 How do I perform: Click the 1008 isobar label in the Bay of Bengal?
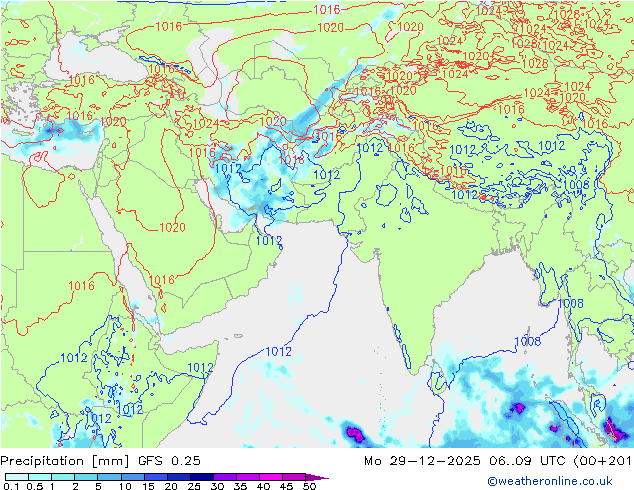click(528, 342)
